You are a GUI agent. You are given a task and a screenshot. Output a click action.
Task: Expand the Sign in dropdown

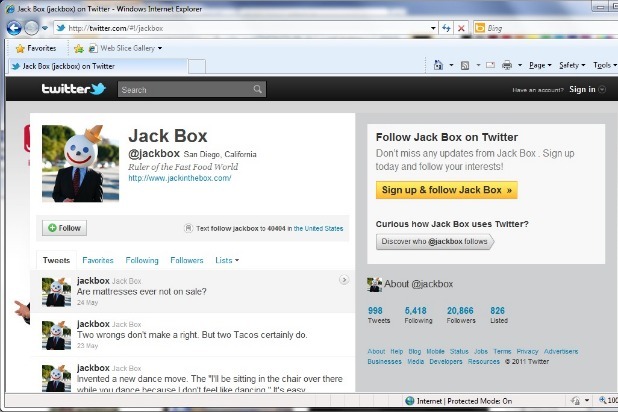(x=585, y=89)
